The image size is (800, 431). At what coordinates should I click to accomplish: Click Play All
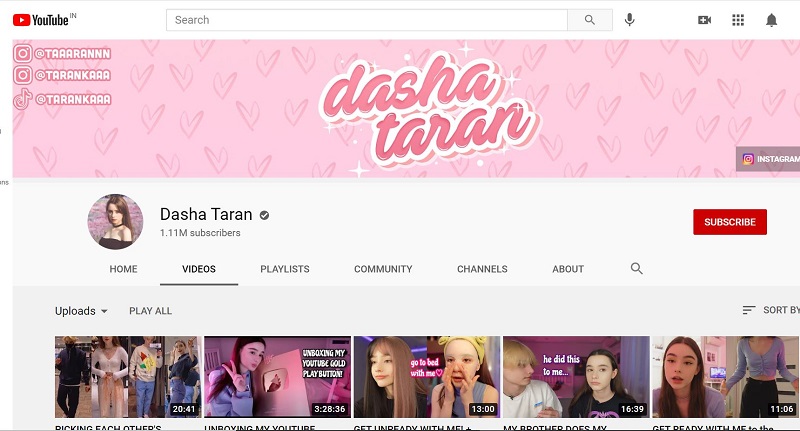pyautogui.click(x=151, y=311)
